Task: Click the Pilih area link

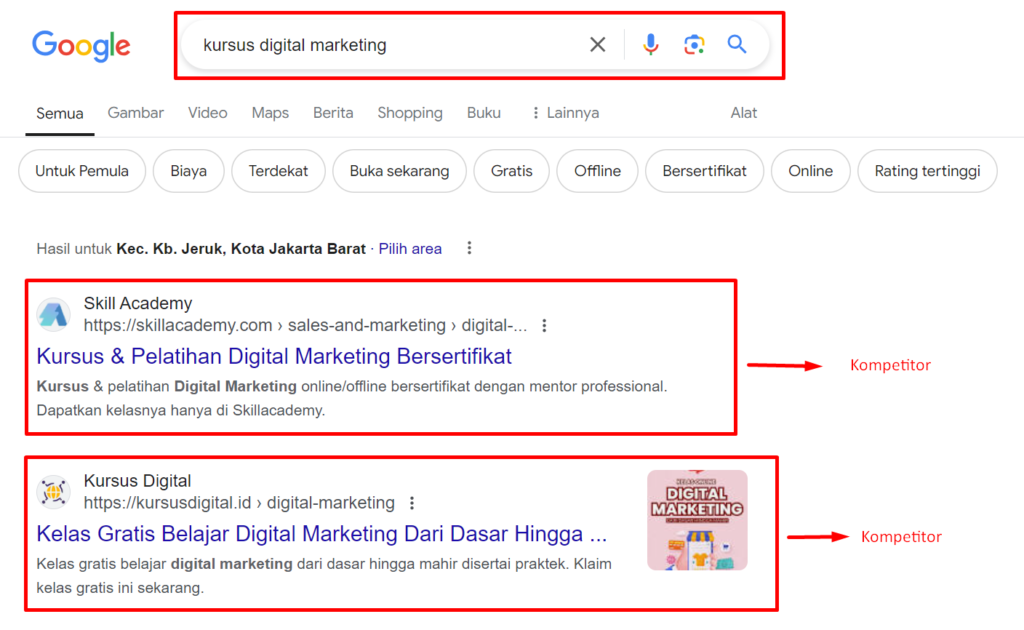Action: point(410,249)
